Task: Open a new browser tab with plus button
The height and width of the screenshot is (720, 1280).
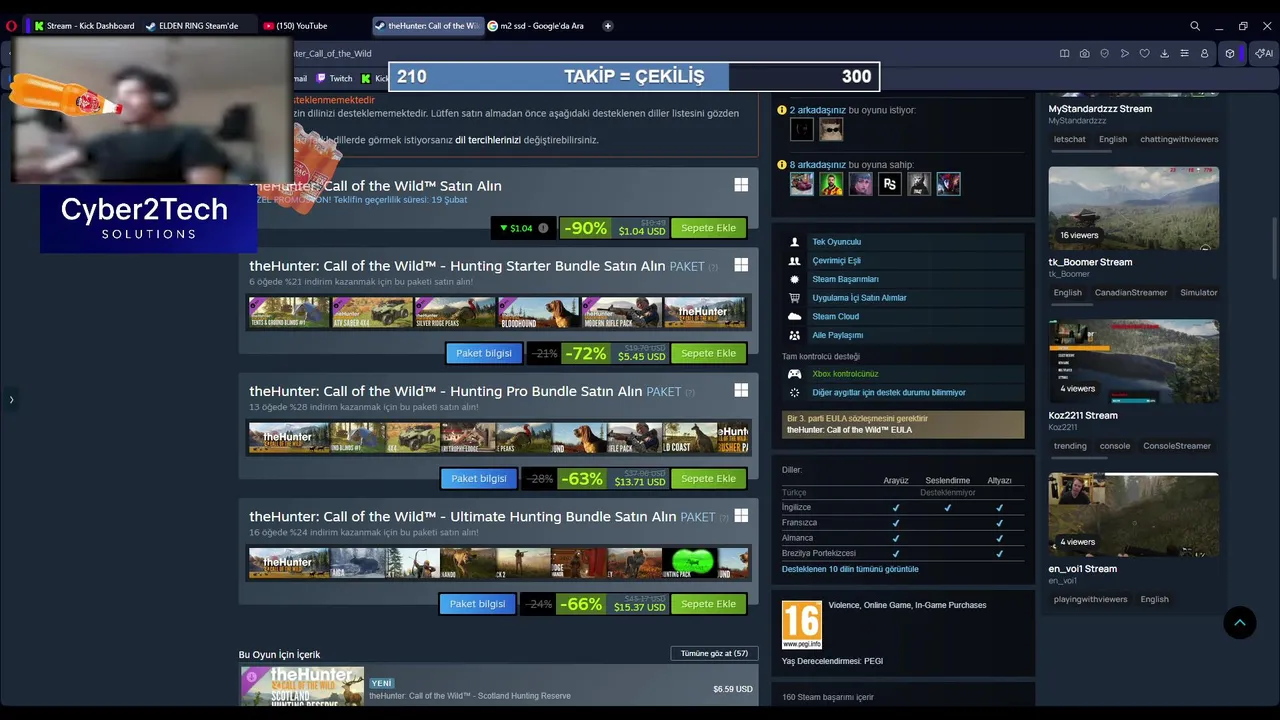Action: (x=608, y=26)
